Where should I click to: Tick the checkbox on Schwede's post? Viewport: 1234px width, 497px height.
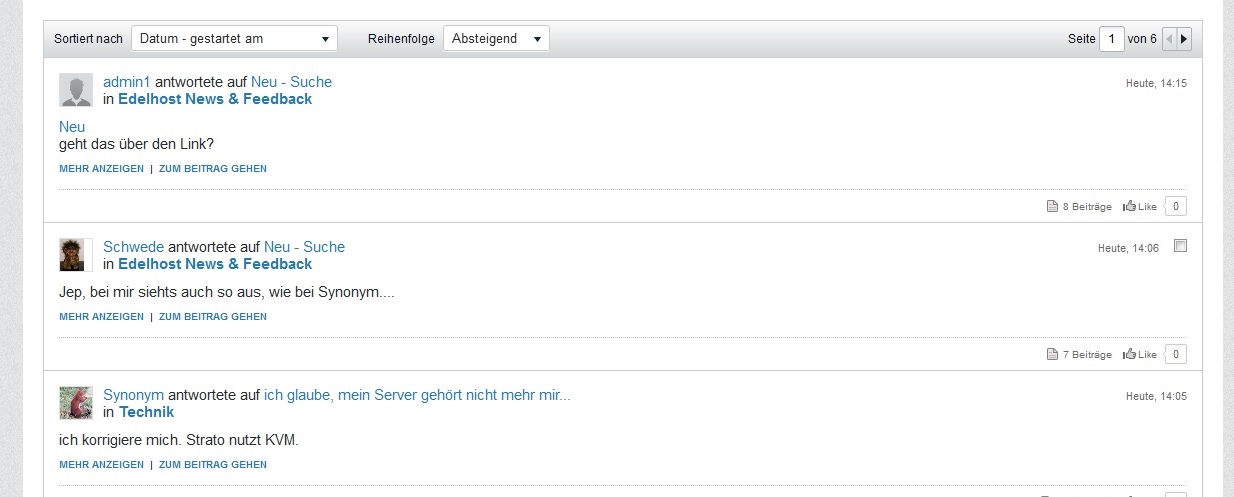pos(1180,246)
